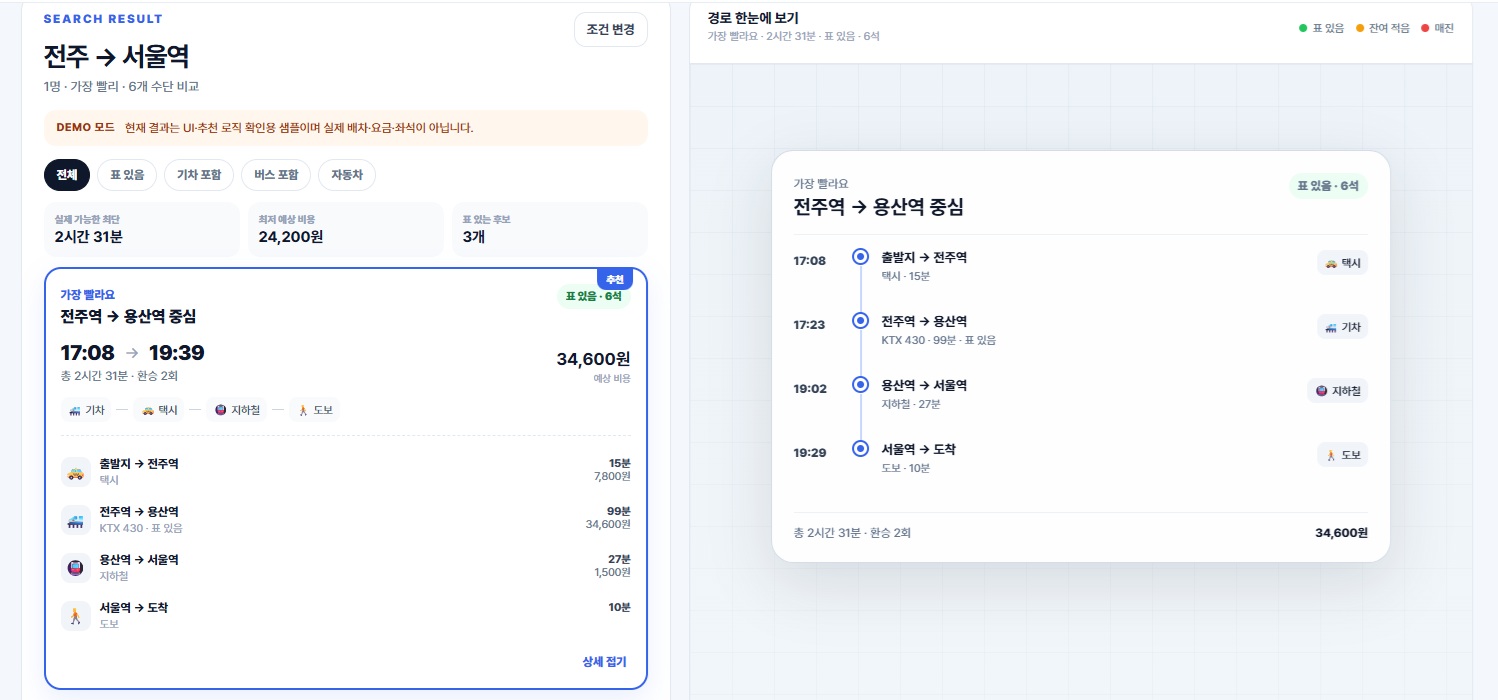Click KTX 430 · 표 있음 in result card

(141, 528)
